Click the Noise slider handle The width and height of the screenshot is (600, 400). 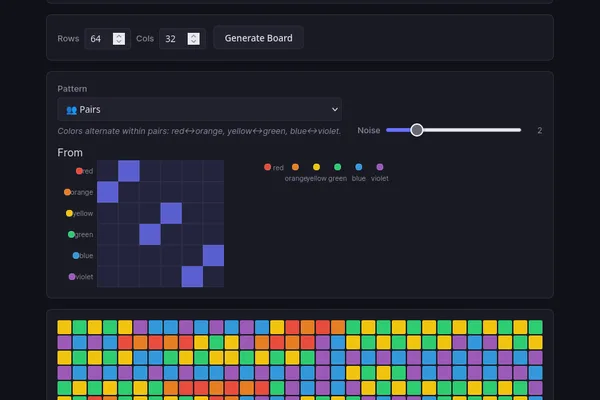pos(417,130)
